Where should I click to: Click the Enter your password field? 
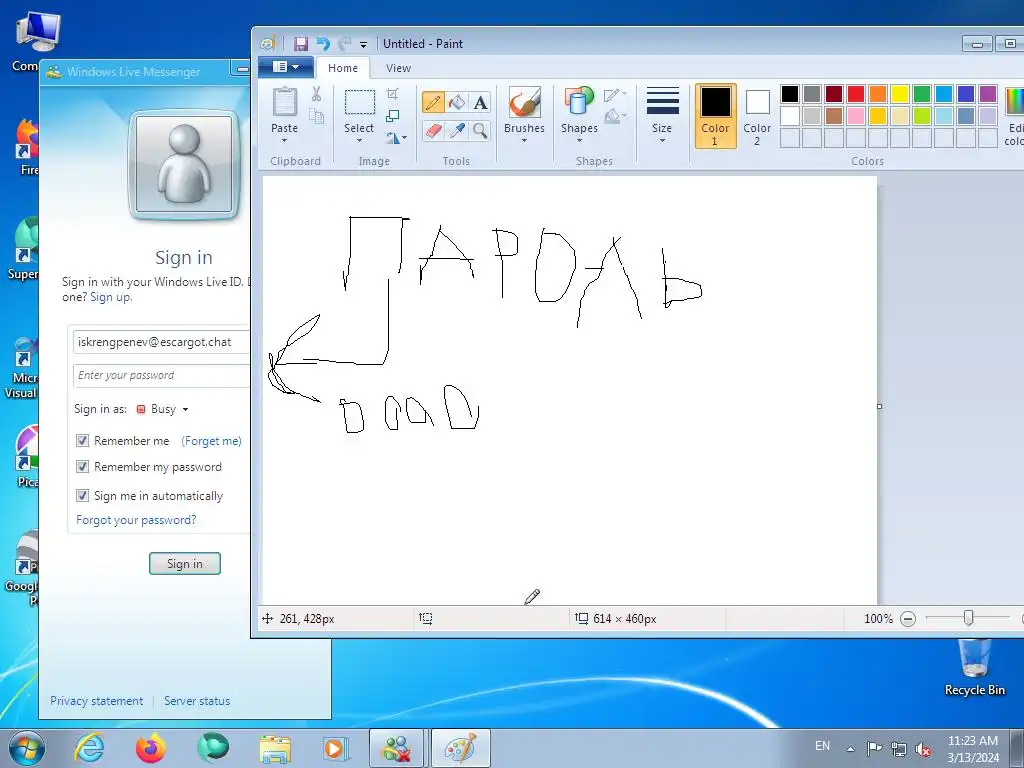click(x=162, y=376)
